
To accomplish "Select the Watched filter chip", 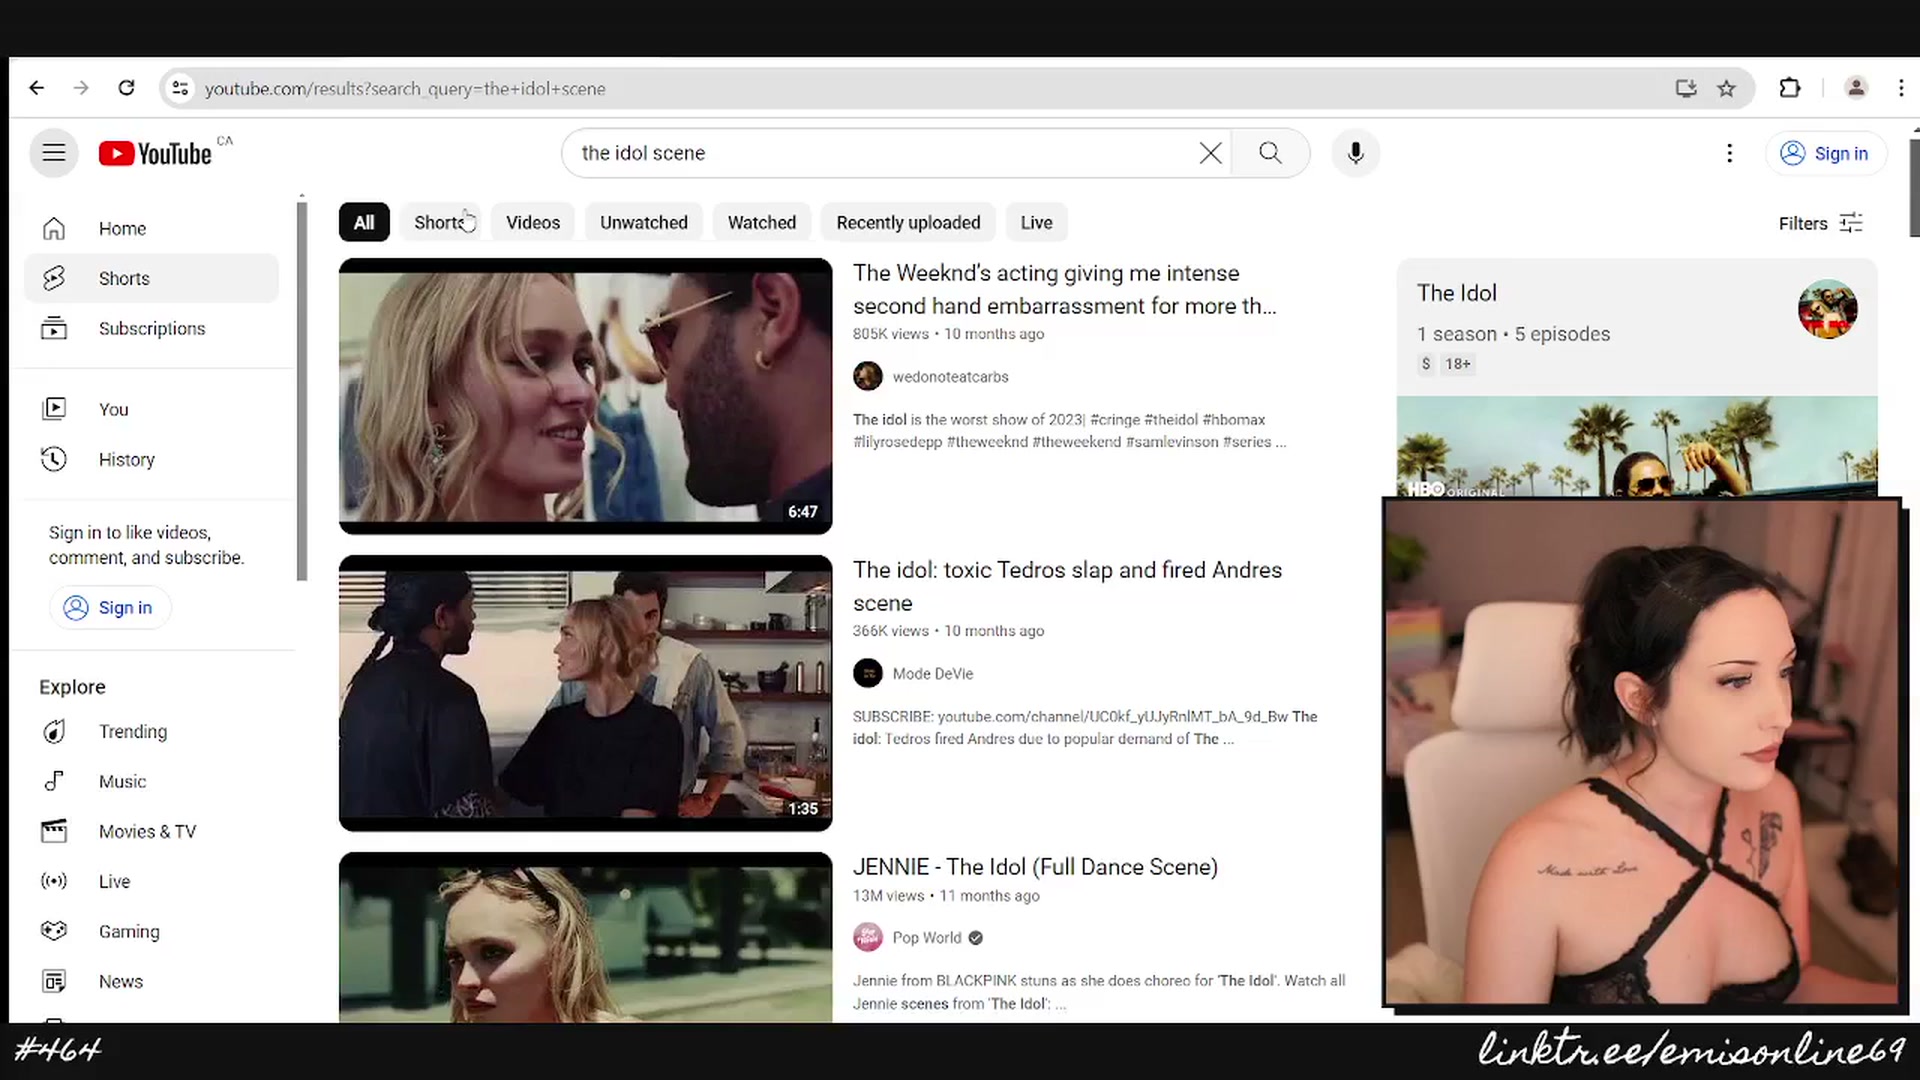I will 762,222.
